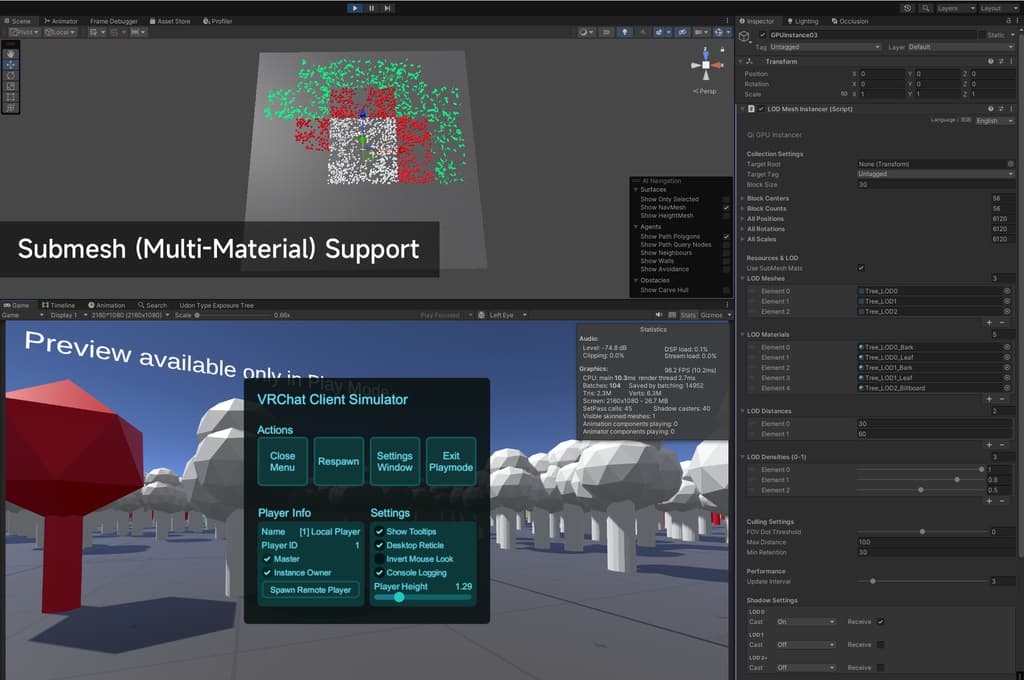The width and height of the screenshot is (1024, 680).
Task: Click the Respawn button
Action: (338, 462)
